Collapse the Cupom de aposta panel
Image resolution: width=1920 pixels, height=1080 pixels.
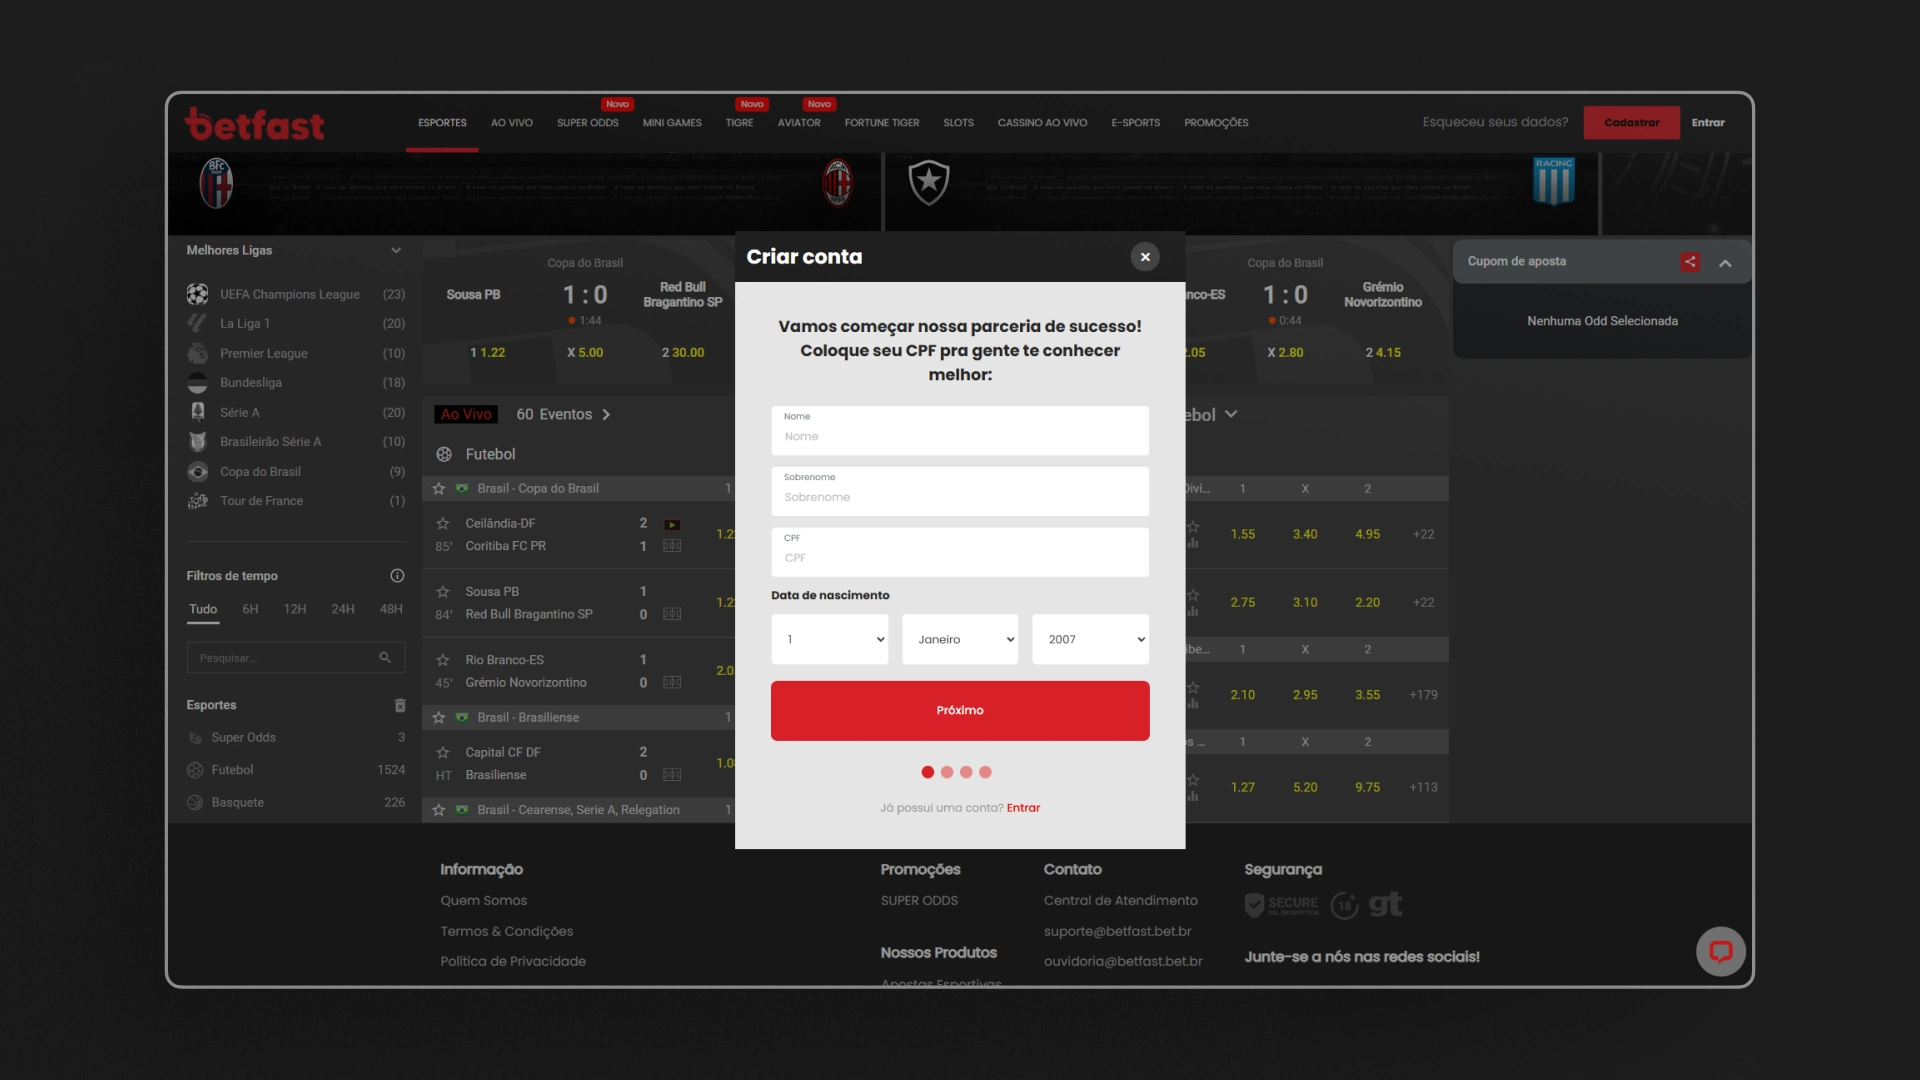tap(1725, 263)
